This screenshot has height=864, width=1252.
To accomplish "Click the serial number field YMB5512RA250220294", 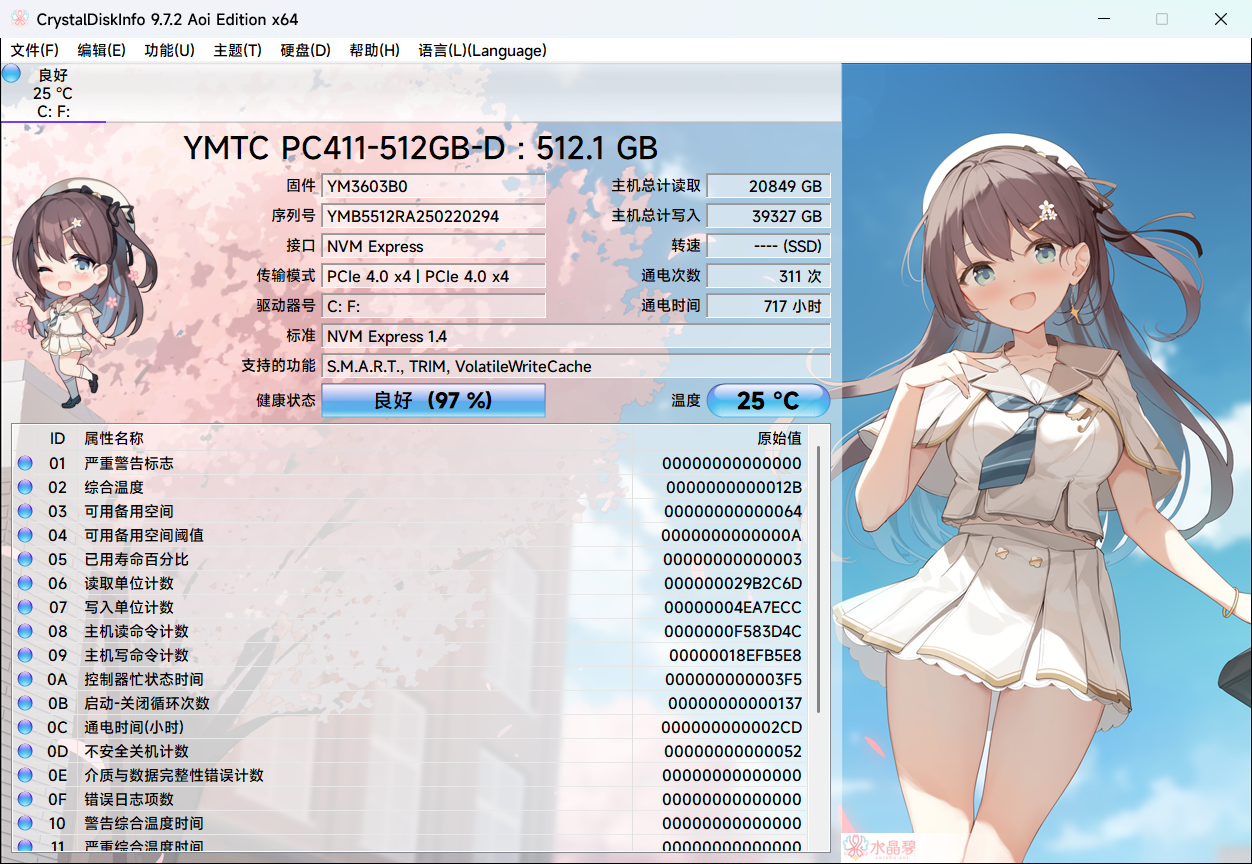I will [x=433, y=216].
